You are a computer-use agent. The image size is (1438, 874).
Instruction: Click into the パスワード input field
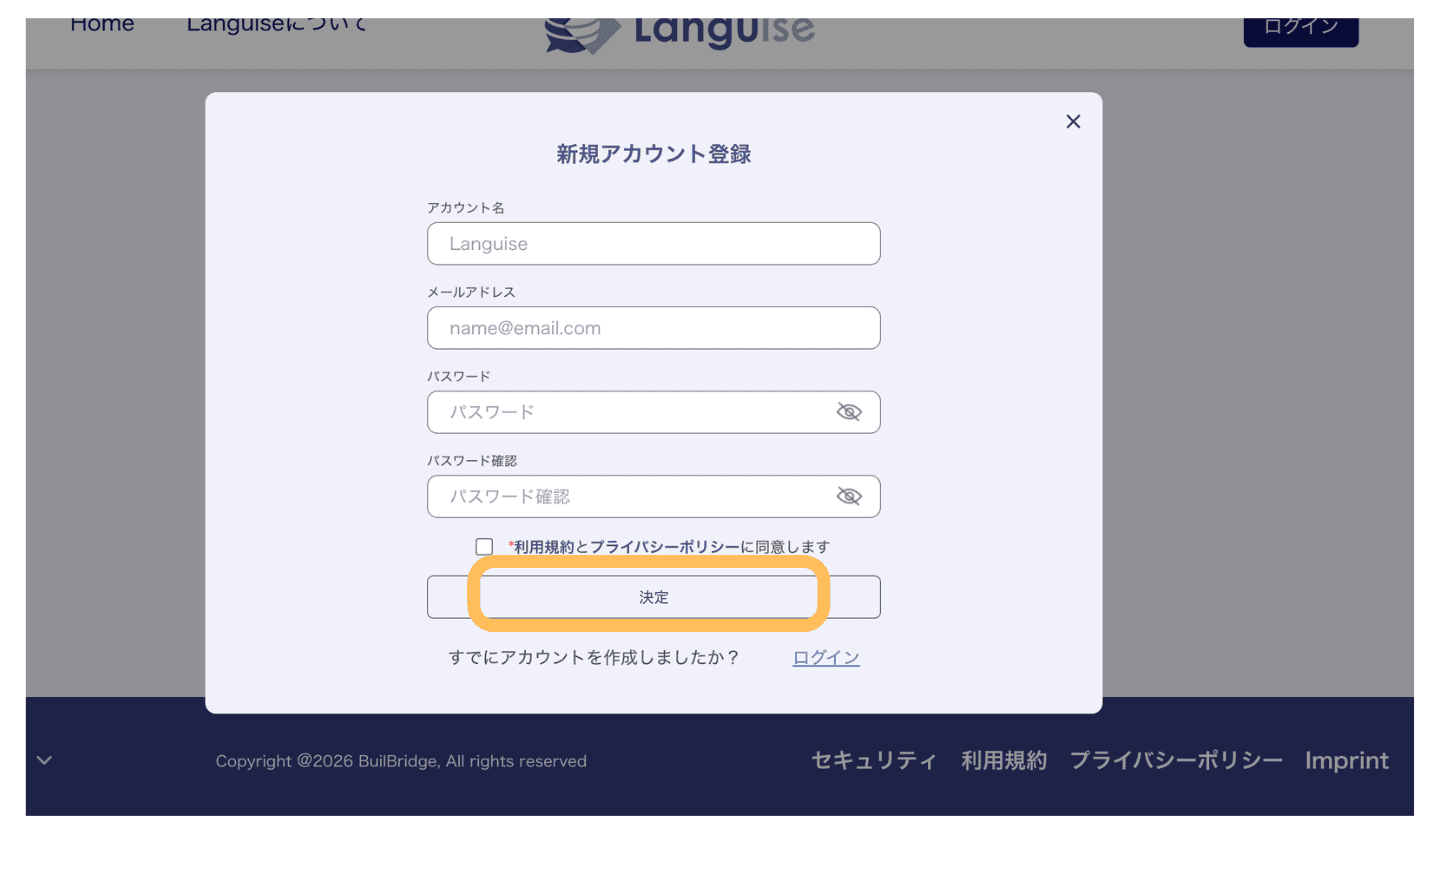(x=630, y=412)
